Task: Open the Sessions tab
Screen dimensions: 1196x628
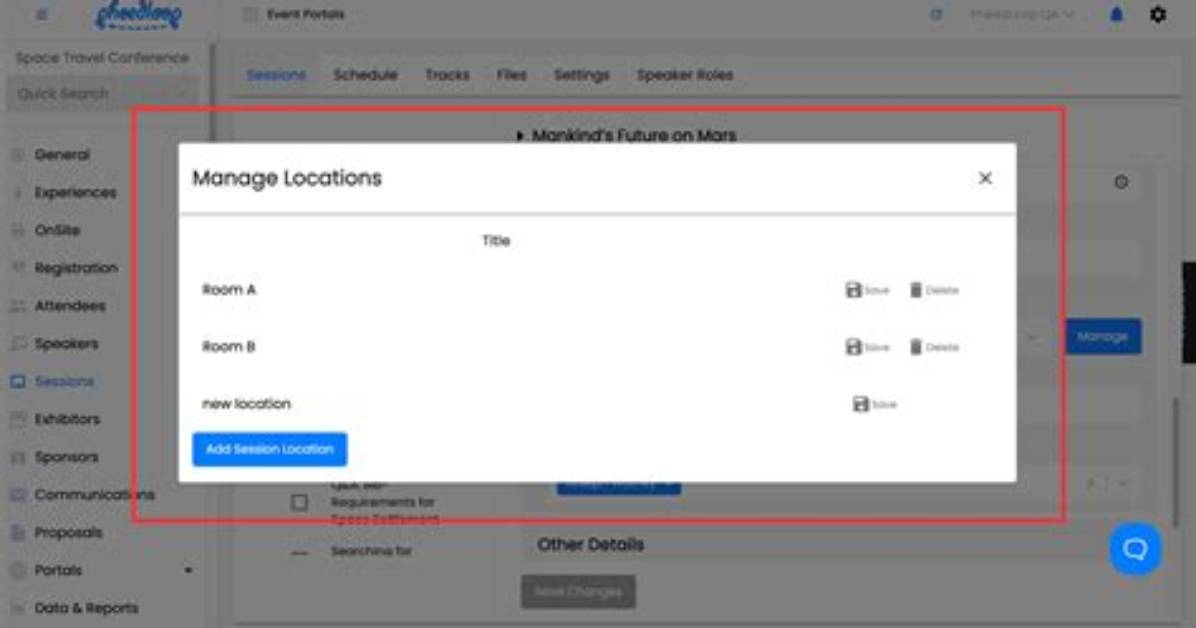Action: [x=276, y=75]
